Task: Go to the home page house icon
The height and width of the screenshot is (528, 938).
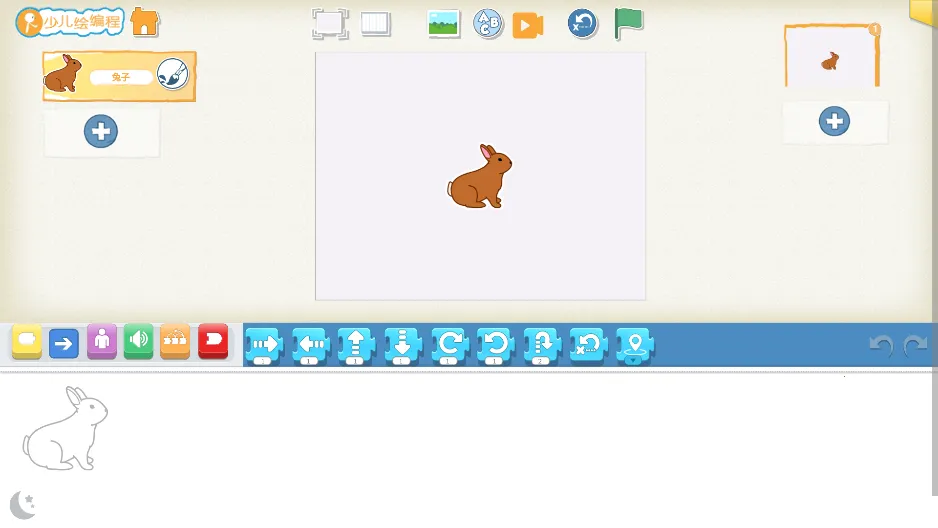Action: pos(145,22)
